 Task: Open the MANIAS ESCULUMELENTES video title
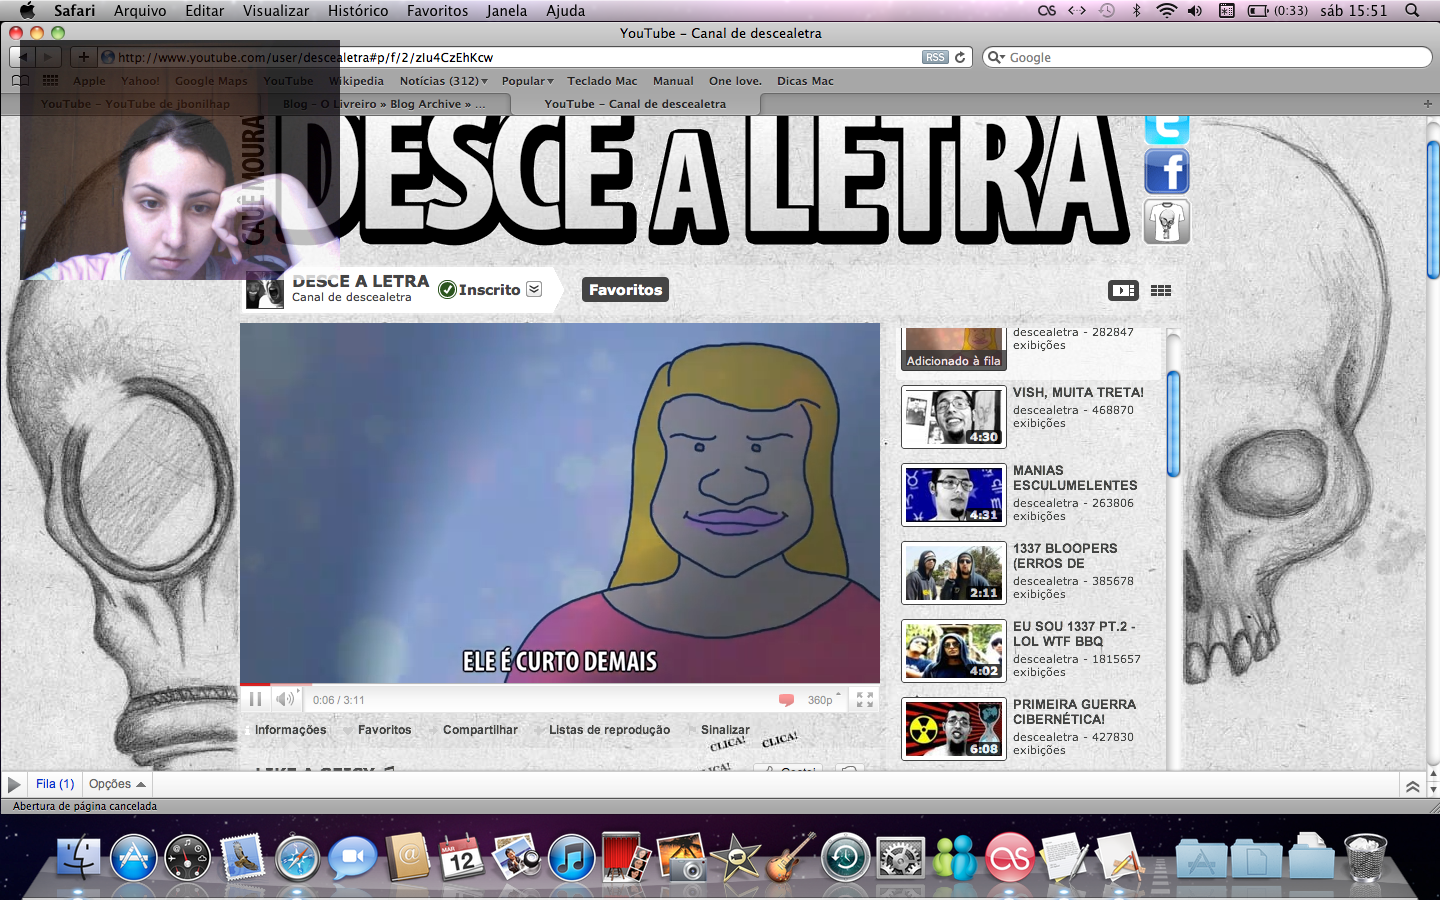1075,478
